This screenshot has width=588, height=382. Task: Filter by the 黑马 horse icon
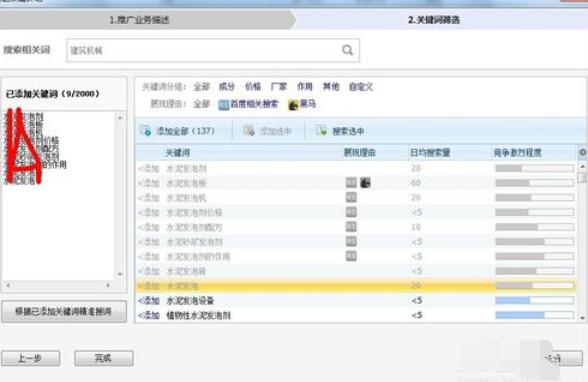[x=293, y=104]
